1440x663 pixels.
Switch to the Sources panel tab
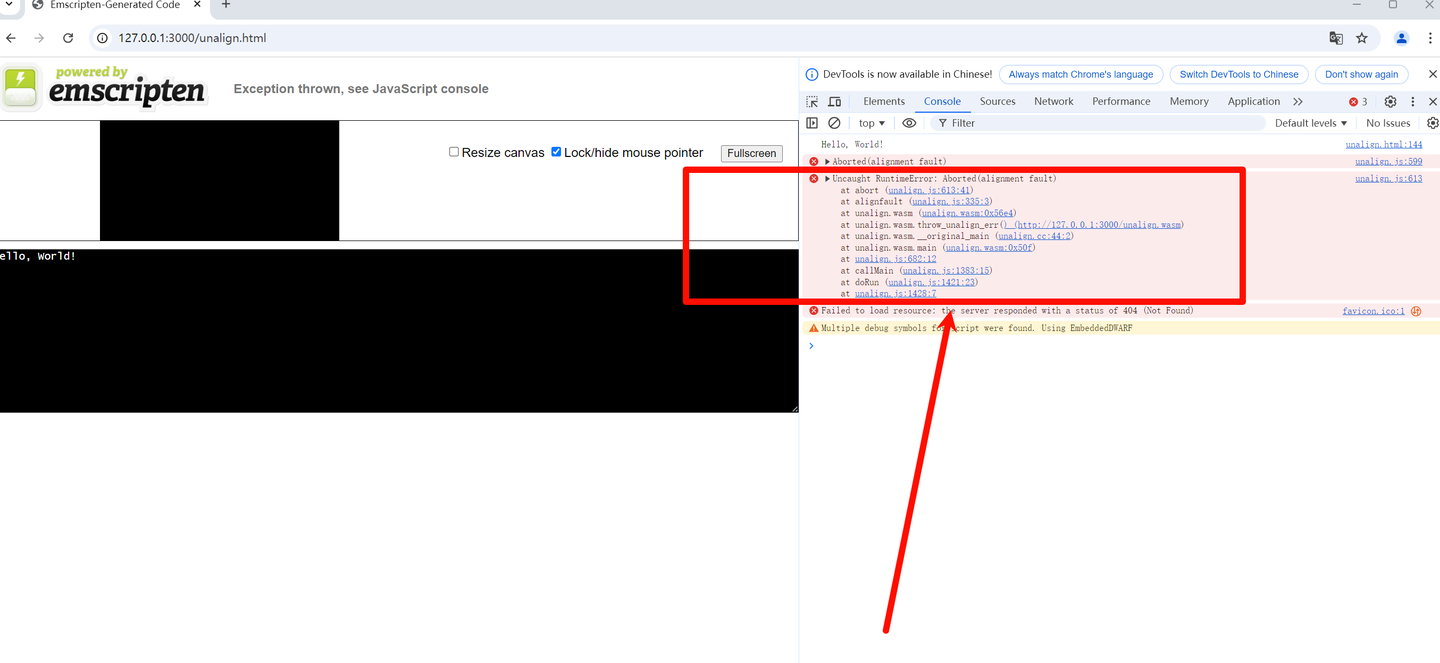coord(997,101)
